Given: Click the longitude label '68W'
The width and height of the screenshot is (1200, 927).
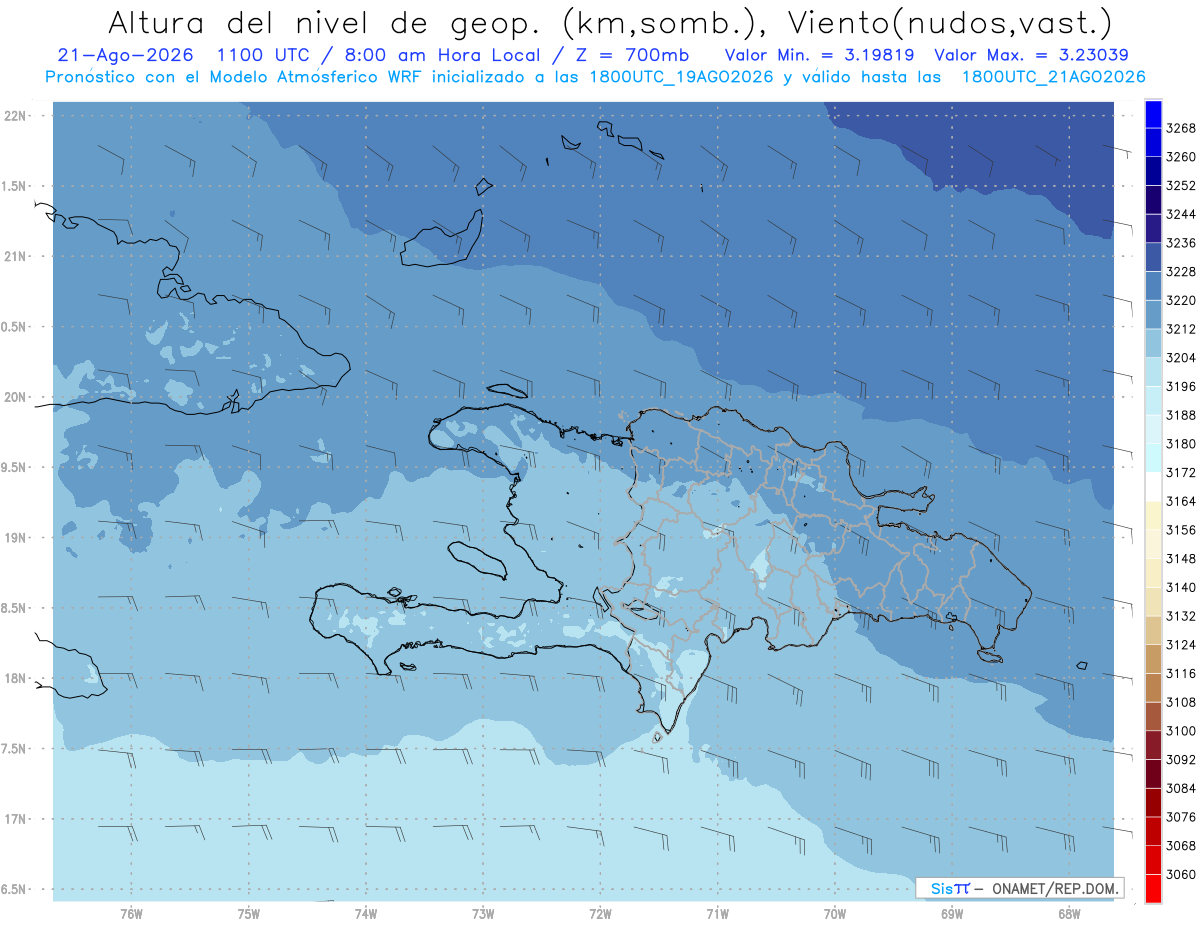Looking at the screenshot, I should [1069, 913].
